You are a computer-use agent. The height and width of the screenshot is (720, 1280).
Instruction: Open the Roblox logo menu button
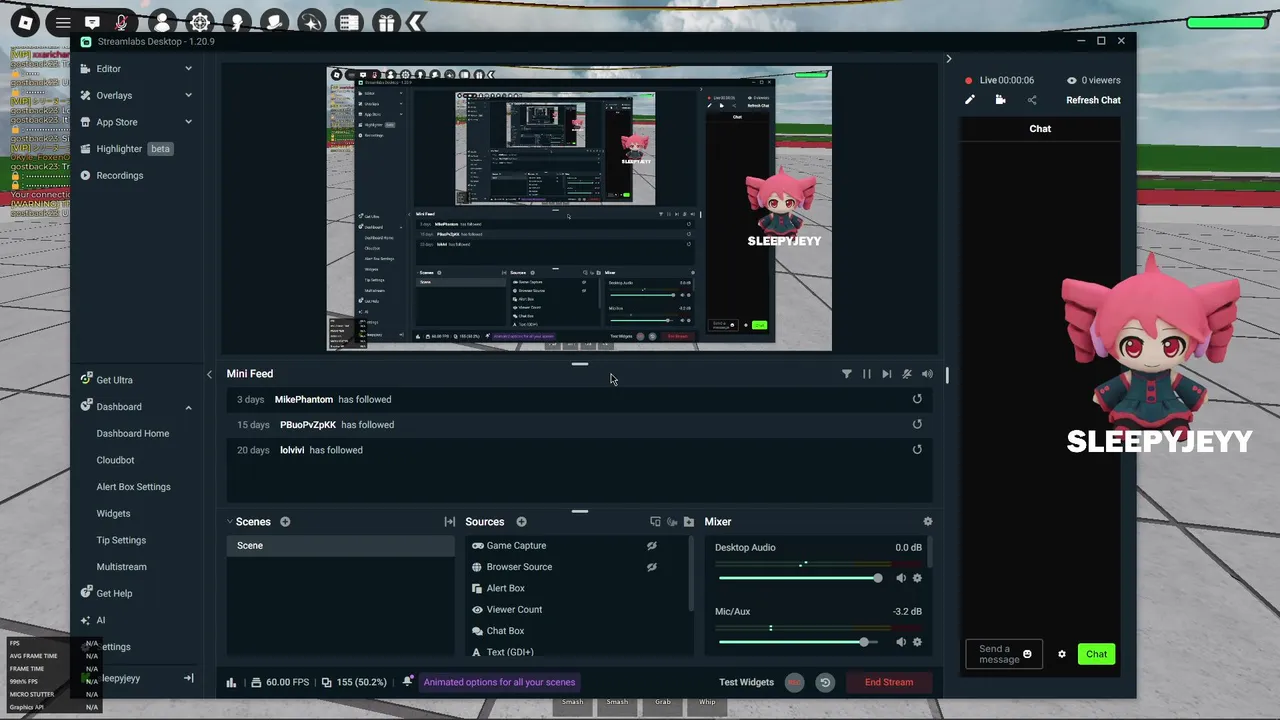tap(25, 22)
